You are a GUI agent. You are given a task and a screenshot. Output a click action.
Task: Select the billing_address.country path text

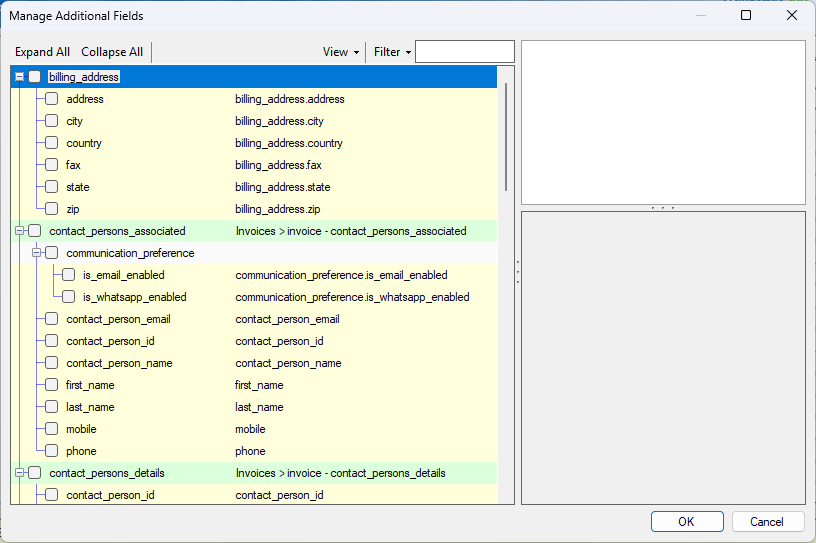[x=289, y=143]
